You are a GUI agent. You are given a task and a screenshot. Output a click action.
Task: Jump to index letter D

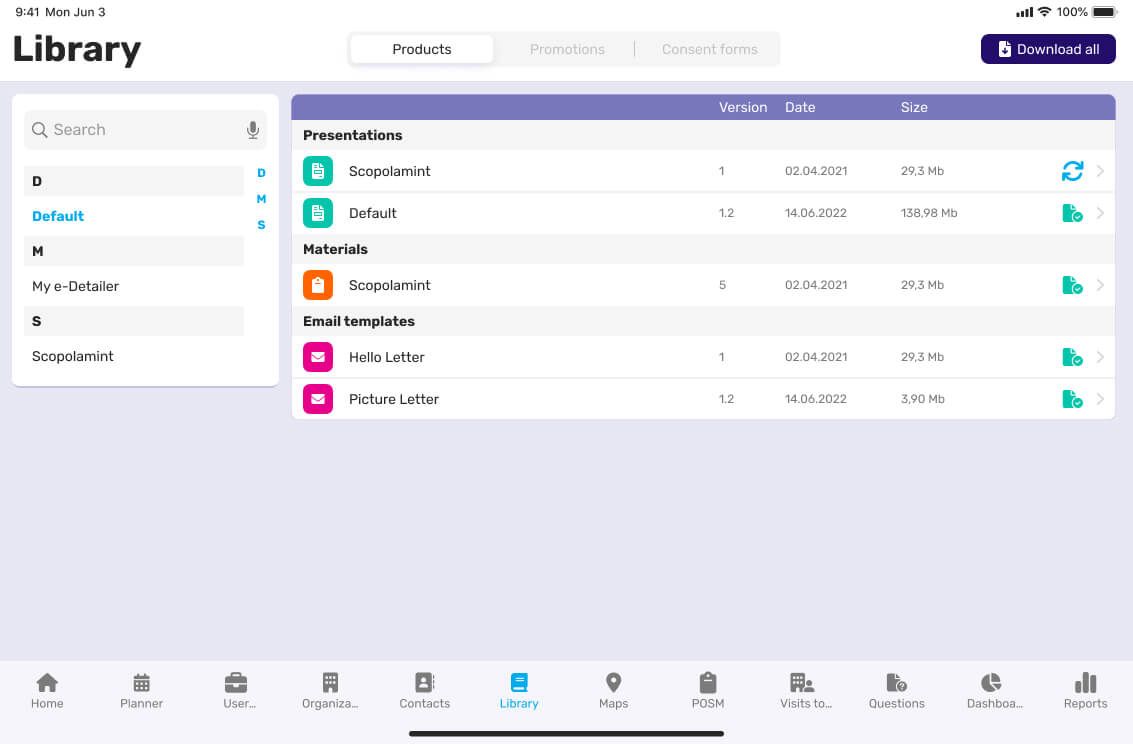pos(261,173)
